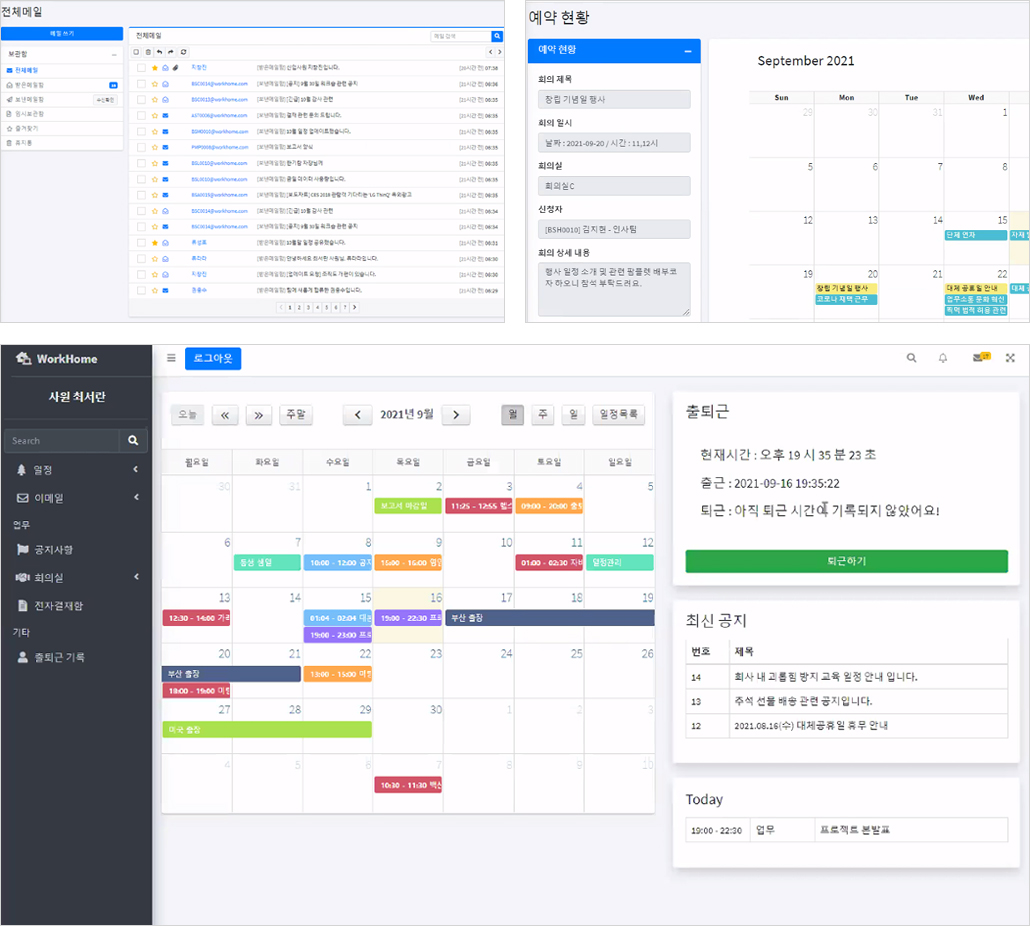The height and width of the screenshot is (926, 1030).
Task: Check the box for the 06:29 mail
Action: click(141, 290)
